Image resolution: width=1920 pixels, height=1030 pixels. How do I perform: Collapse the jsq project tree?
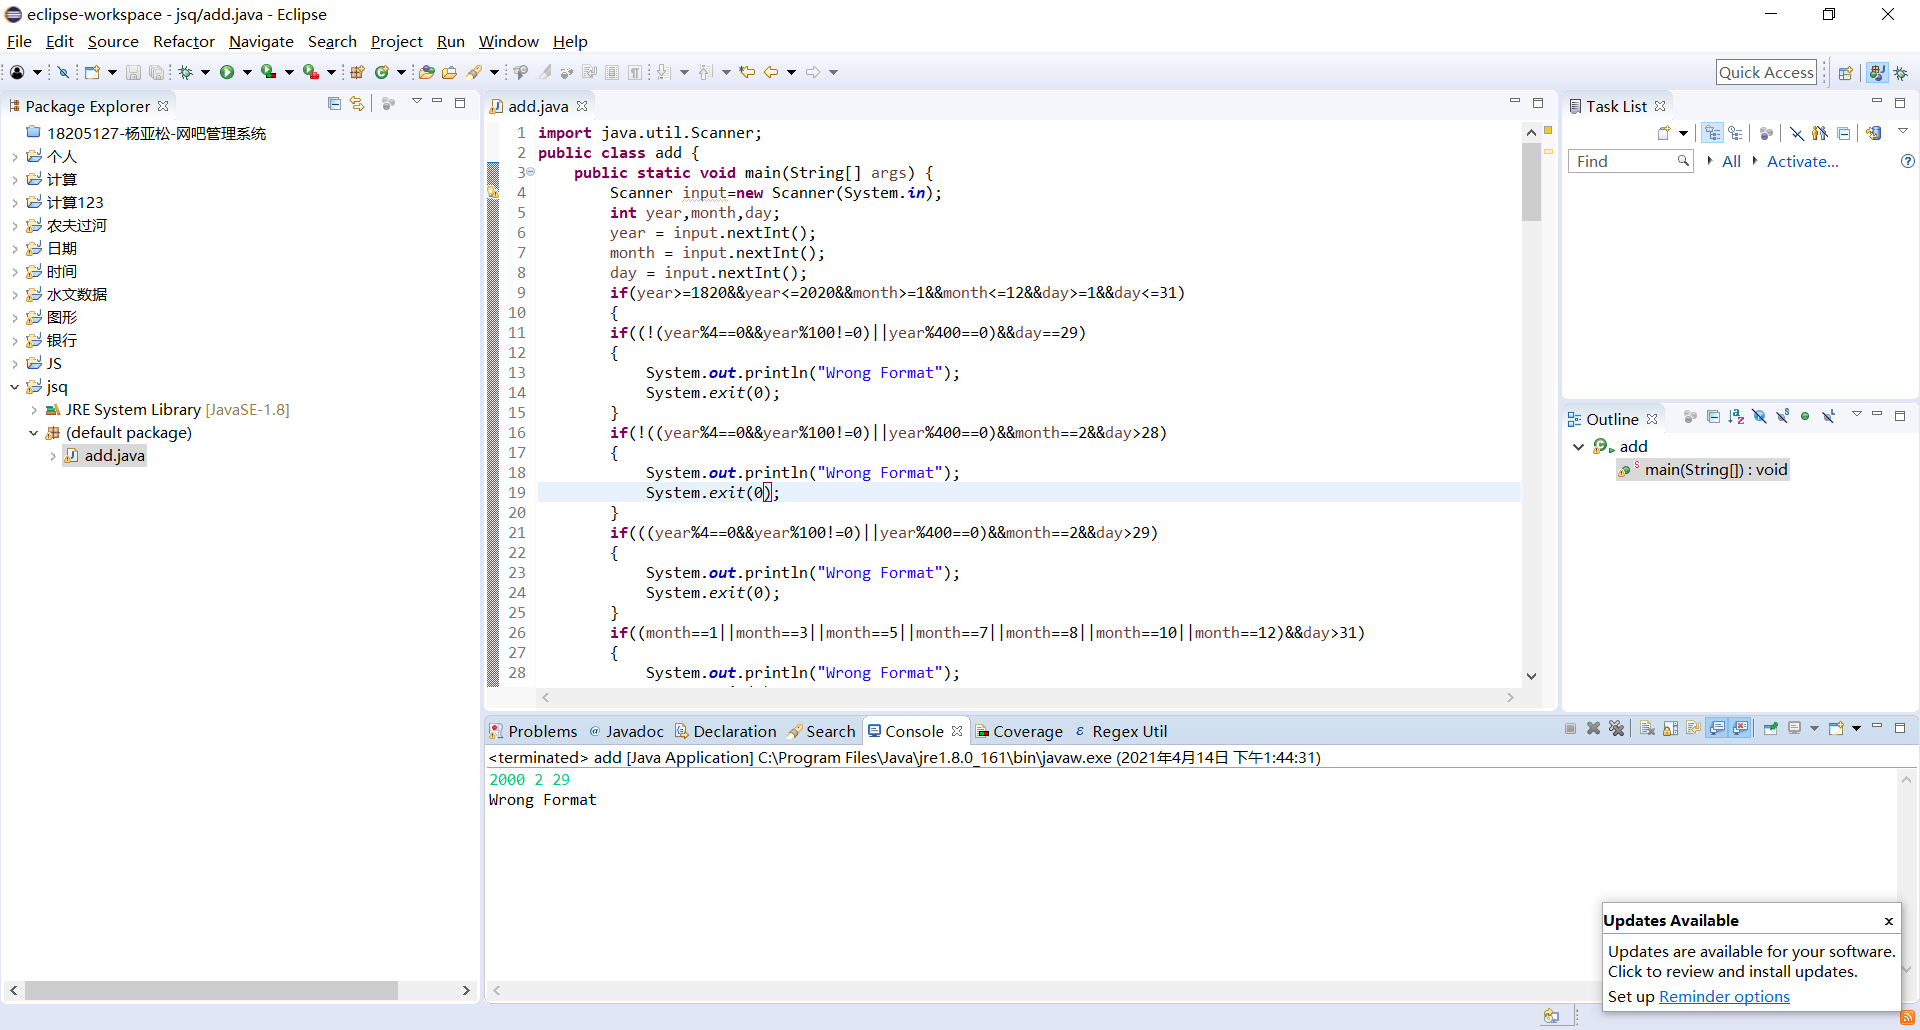click(x=15, y=387)
